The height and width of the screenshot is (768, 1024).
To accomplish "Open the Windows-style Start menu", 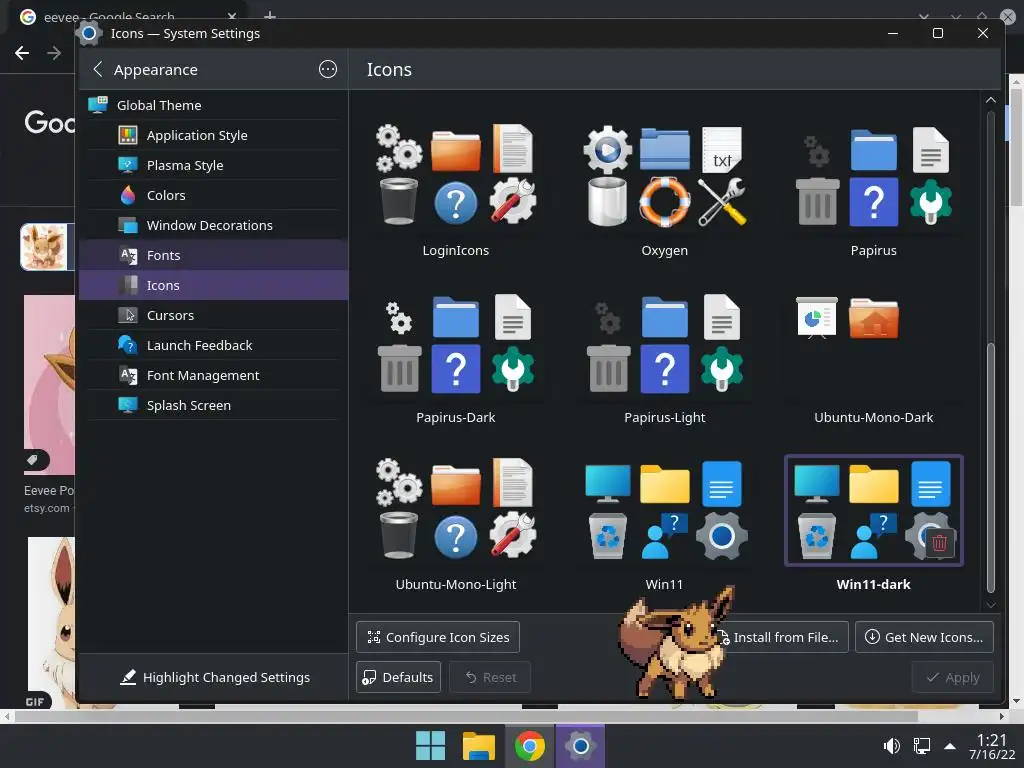I will click(430, 746).
